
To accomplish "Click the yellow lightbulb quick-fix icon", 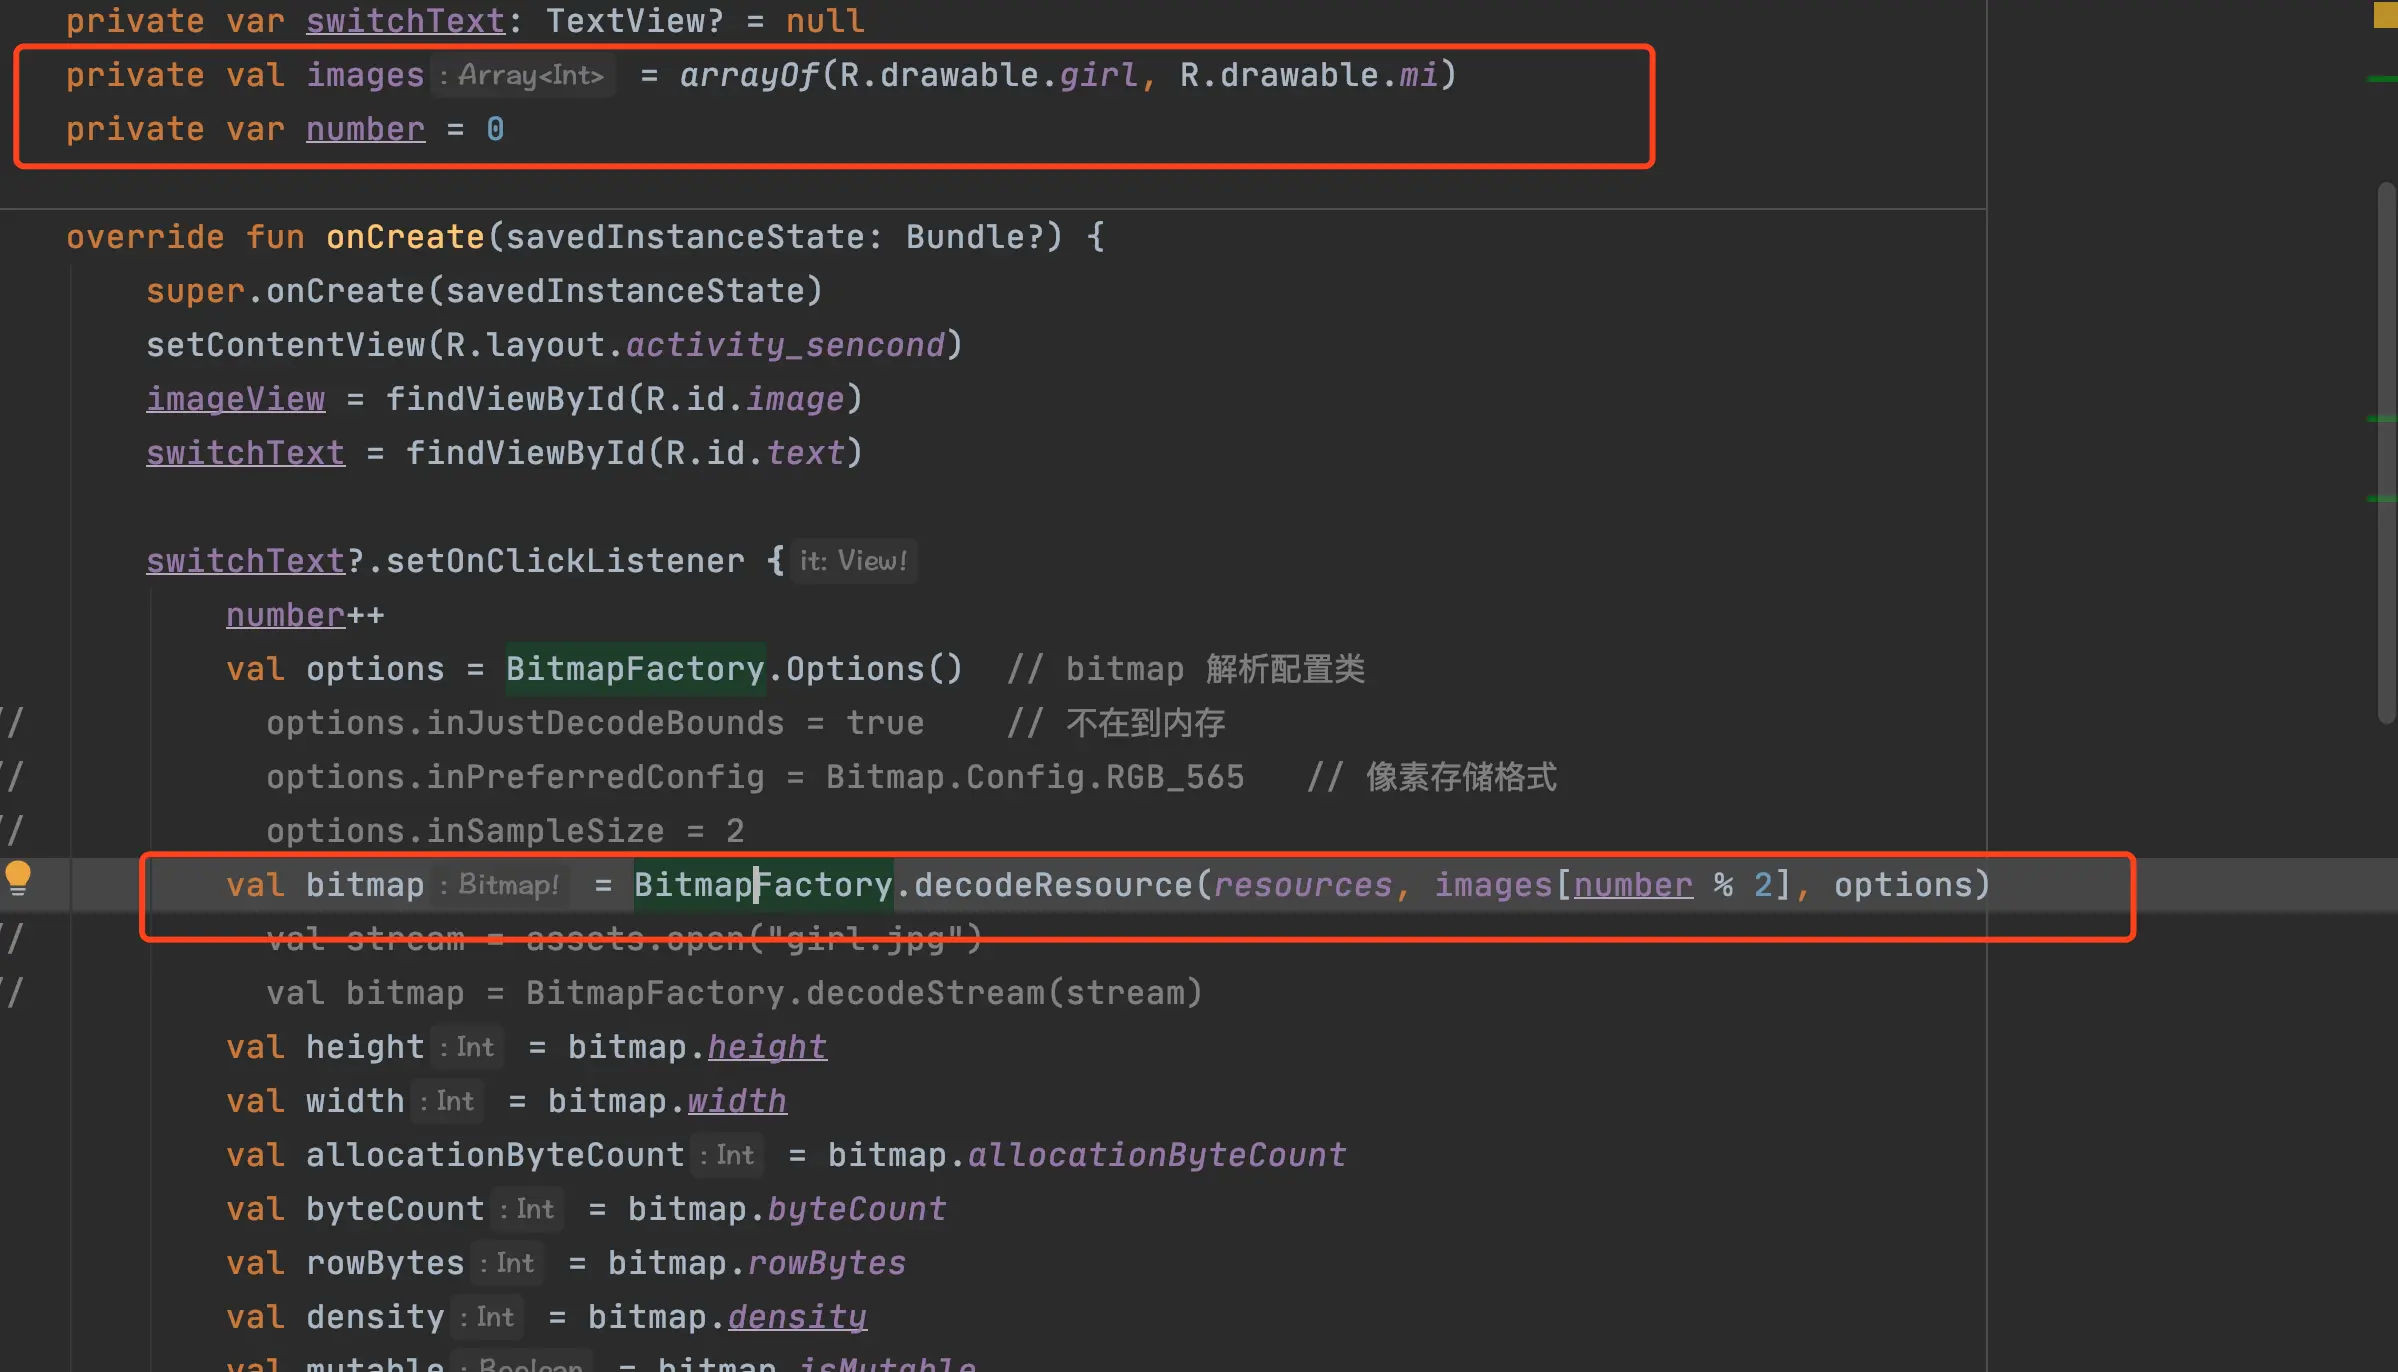I will (18, 878).
